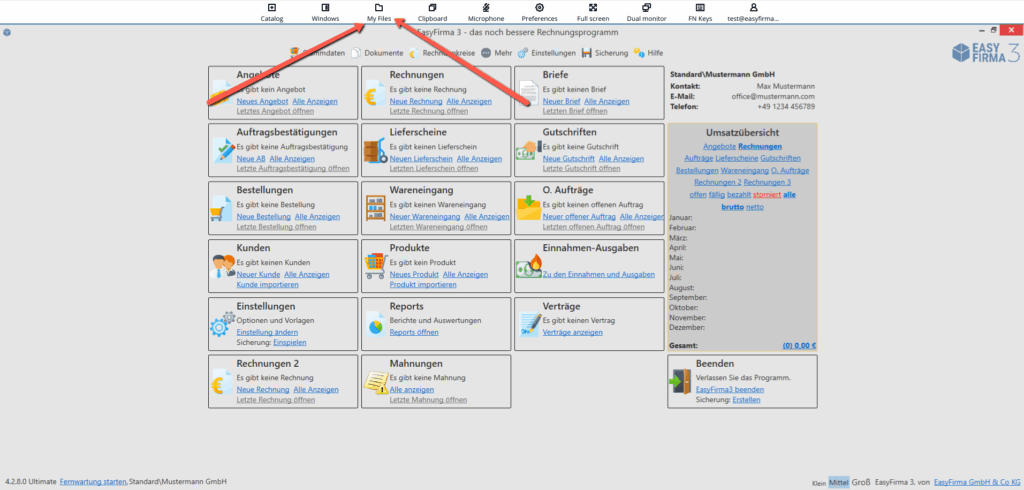
Task: Click Neuer offener Auftrag link
Action: pyautogui.click(x=579, y=216)
